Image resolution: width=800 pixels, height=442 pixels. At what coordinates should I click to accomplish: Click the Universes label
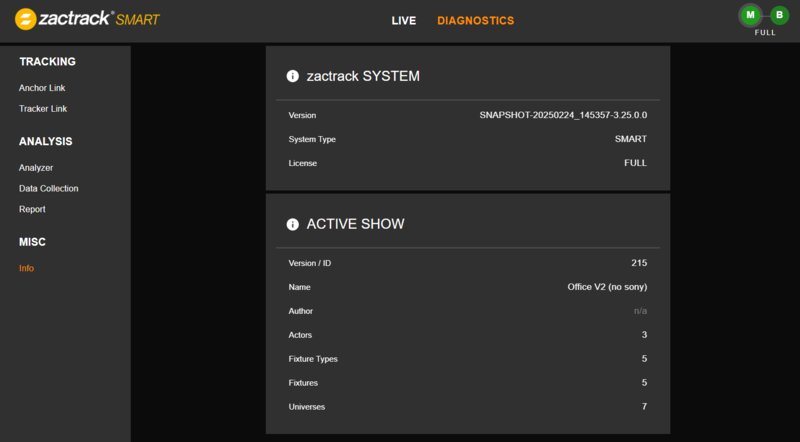click(x=307, y=407)
